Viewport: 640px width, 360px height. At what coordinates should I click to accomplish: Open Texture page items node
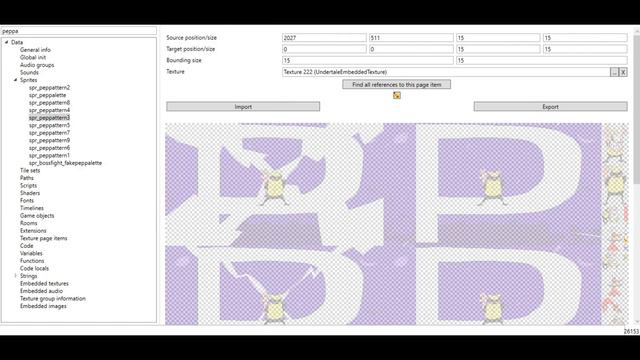[x=43, y=238]
